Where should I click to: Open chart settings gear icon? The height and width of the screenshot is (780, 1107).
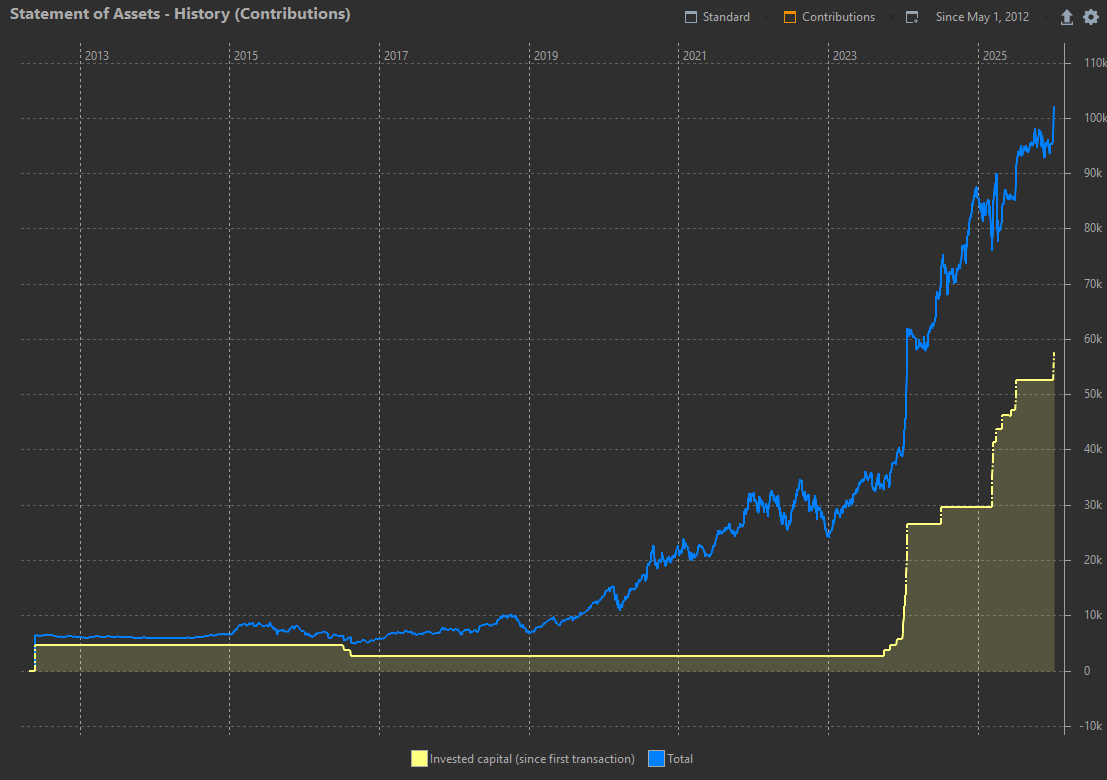click(x=1091, y=17)
